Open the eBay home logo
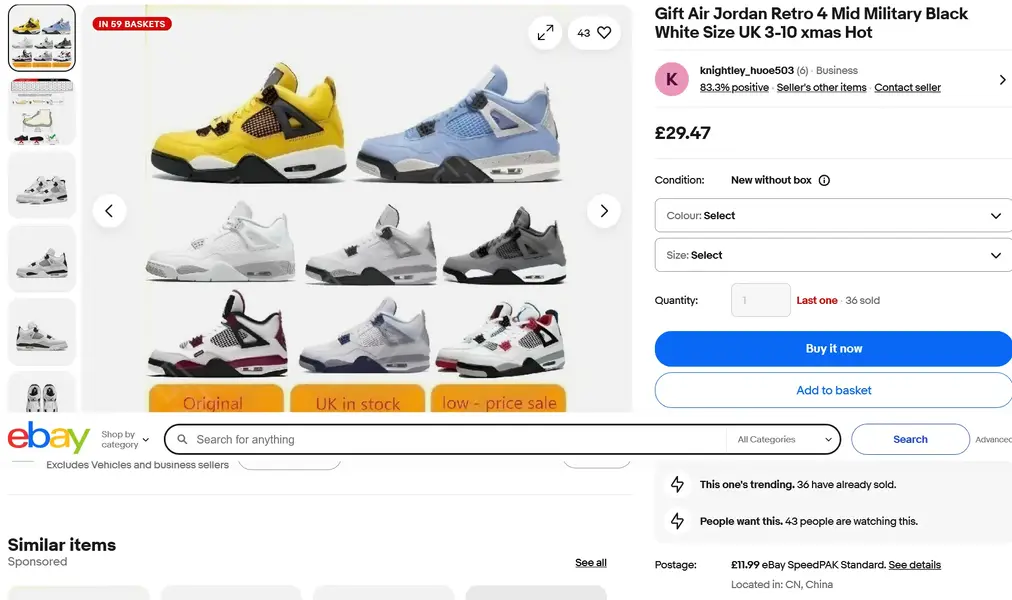Viewport: 1012px width, 600px height. click(49, 438)
